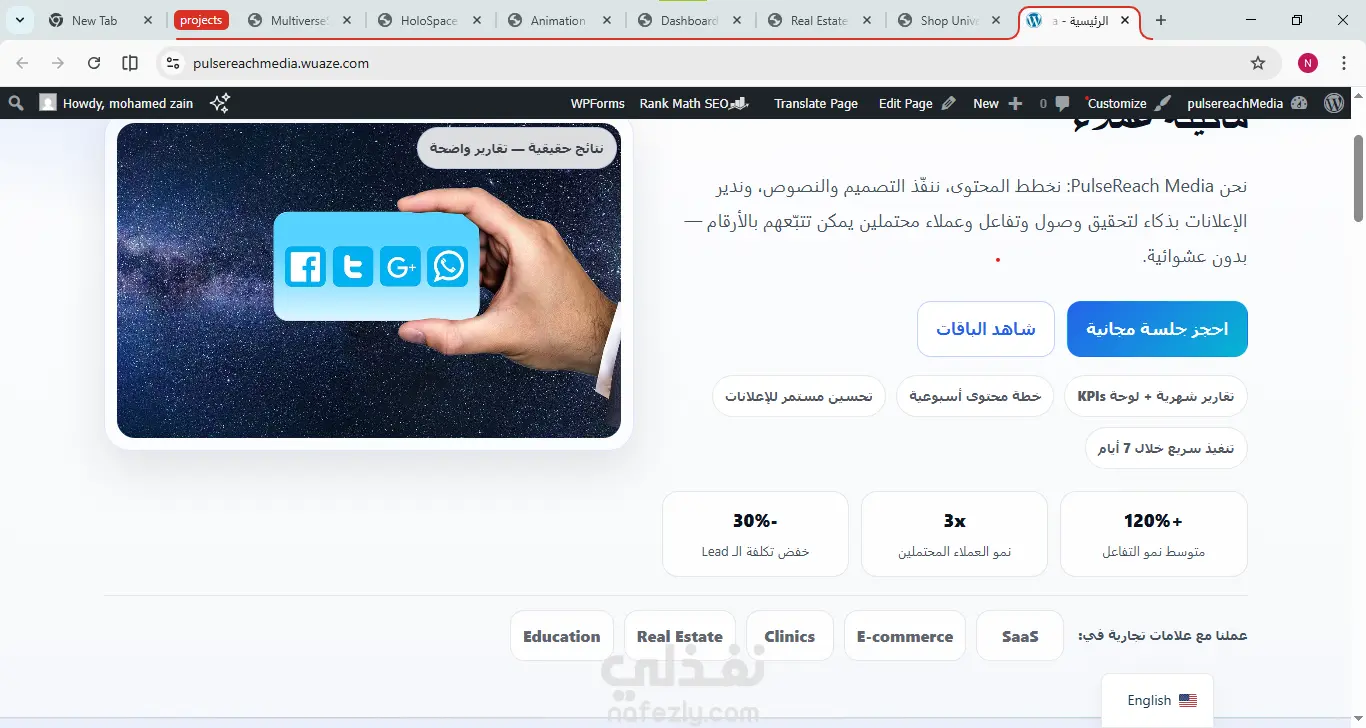Click the Twitter icon on the card image
The image size is (1366, 728).
coord(353,267)
